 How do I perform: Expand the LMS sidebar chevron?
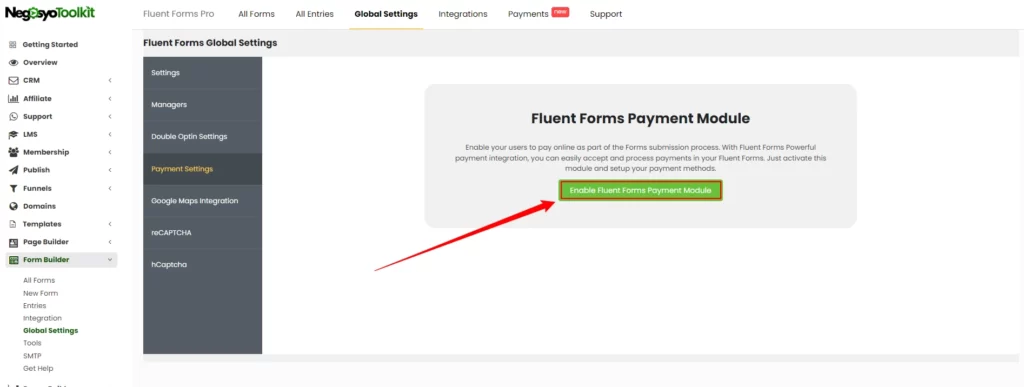tap(110, 134)
